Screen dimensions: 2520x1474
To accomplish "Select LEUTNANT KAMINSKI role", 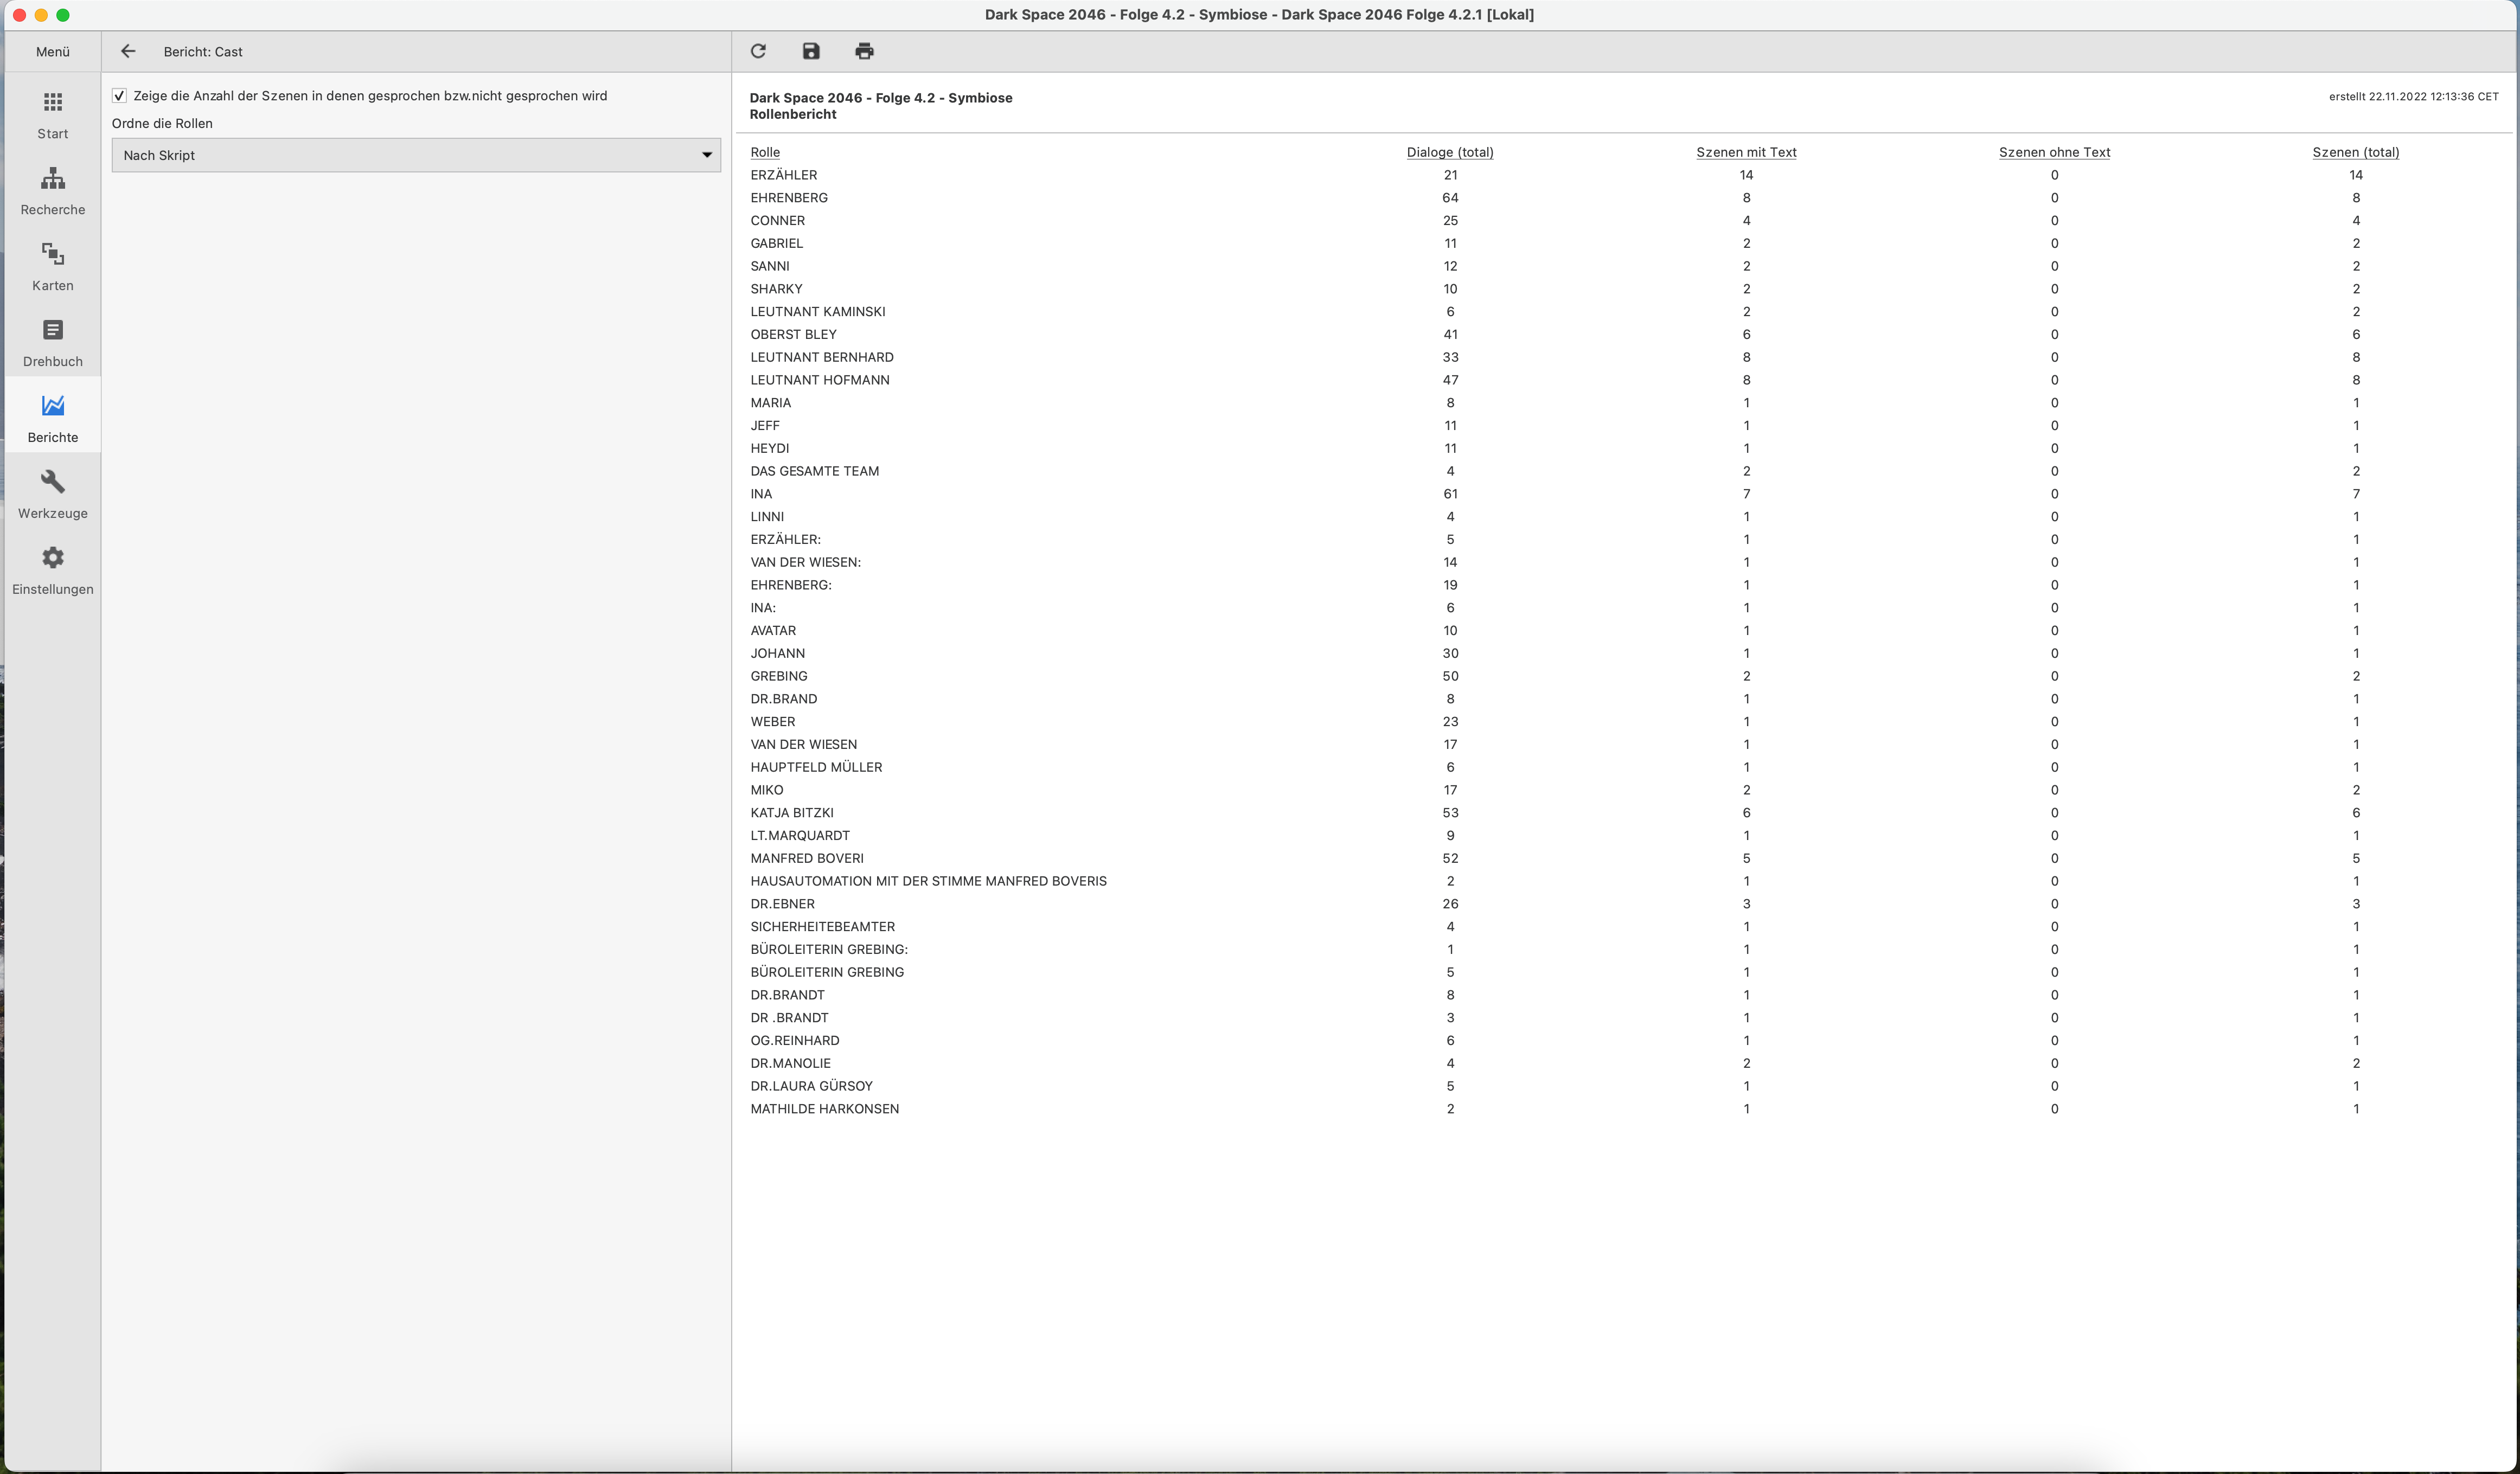I will [817, 312].
